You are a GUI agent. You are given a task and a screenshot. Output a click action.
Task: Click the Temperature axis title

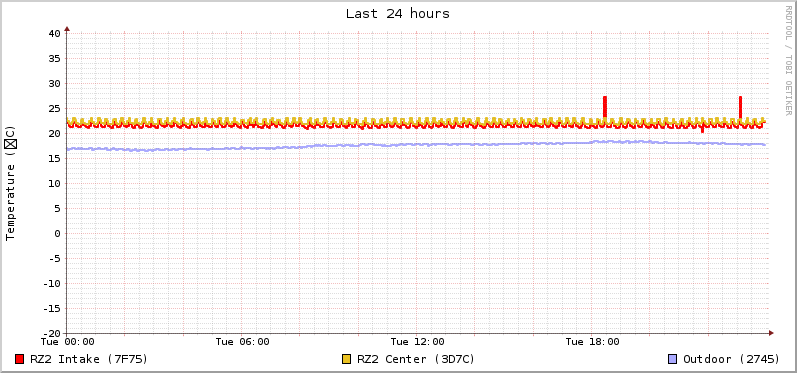click(11, 183)
